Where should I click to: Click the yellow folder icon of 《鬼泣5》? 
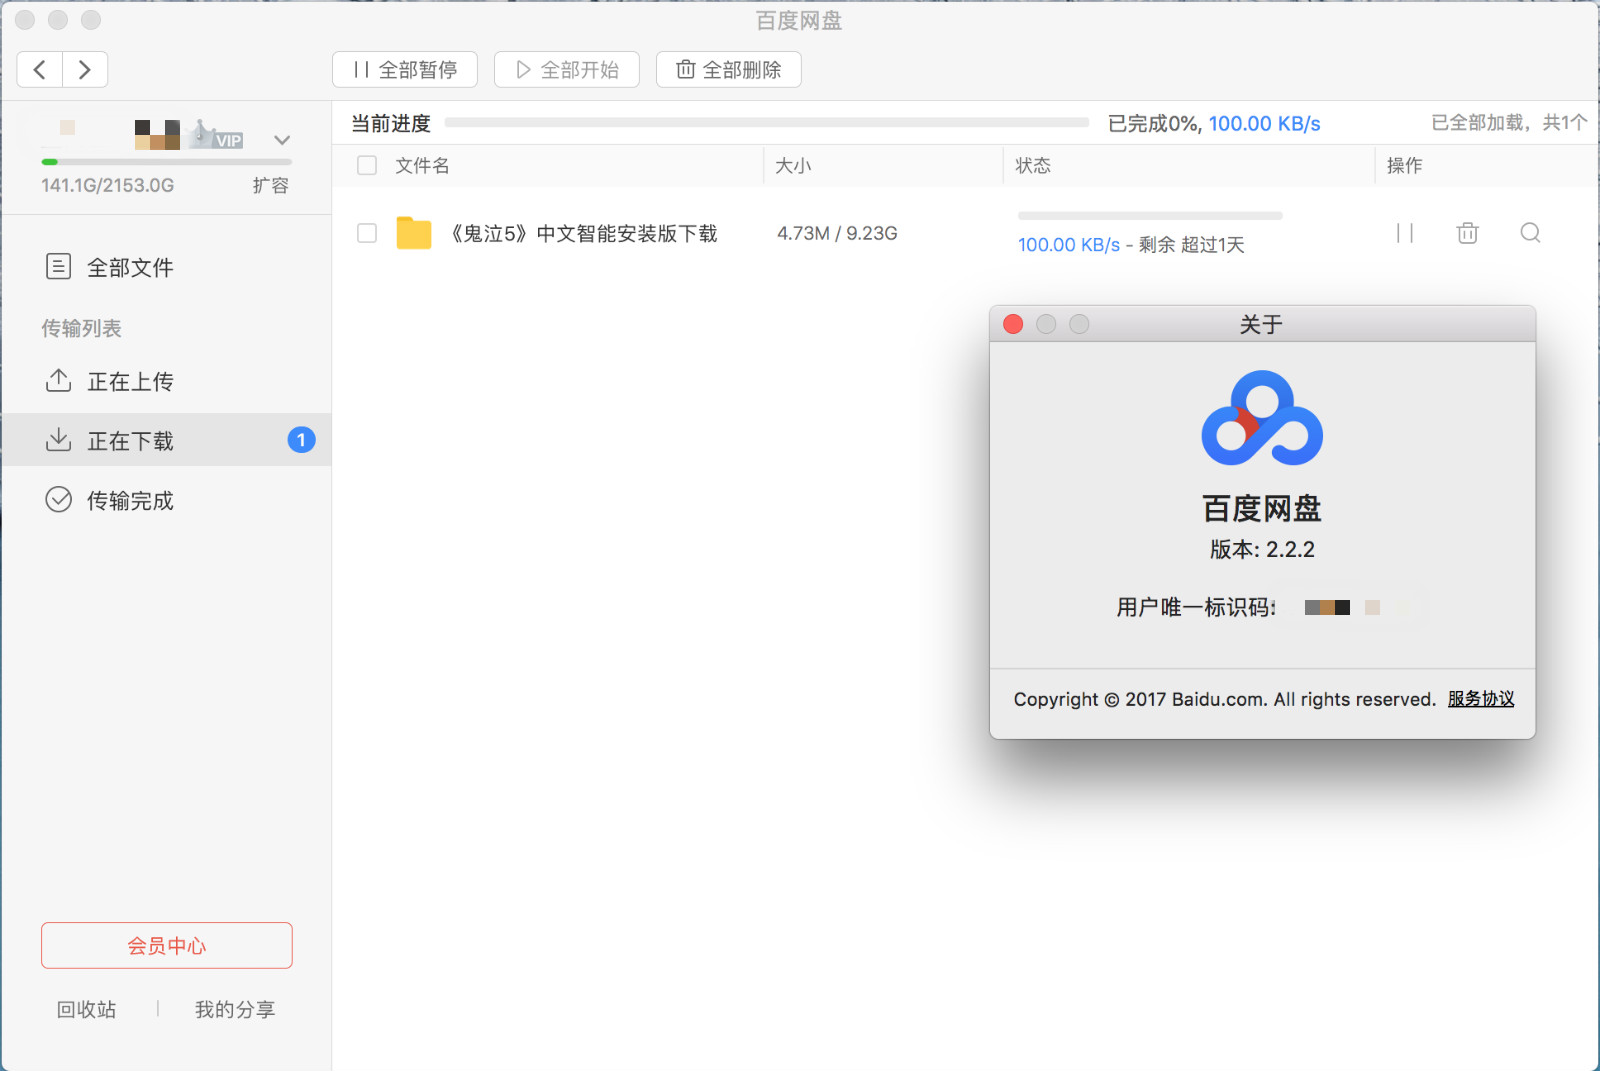click(414, 233)
